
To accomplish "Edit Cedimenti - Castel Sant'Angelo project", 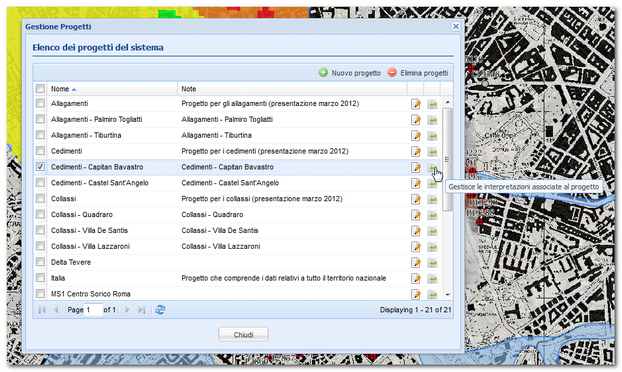I will 416,183.
